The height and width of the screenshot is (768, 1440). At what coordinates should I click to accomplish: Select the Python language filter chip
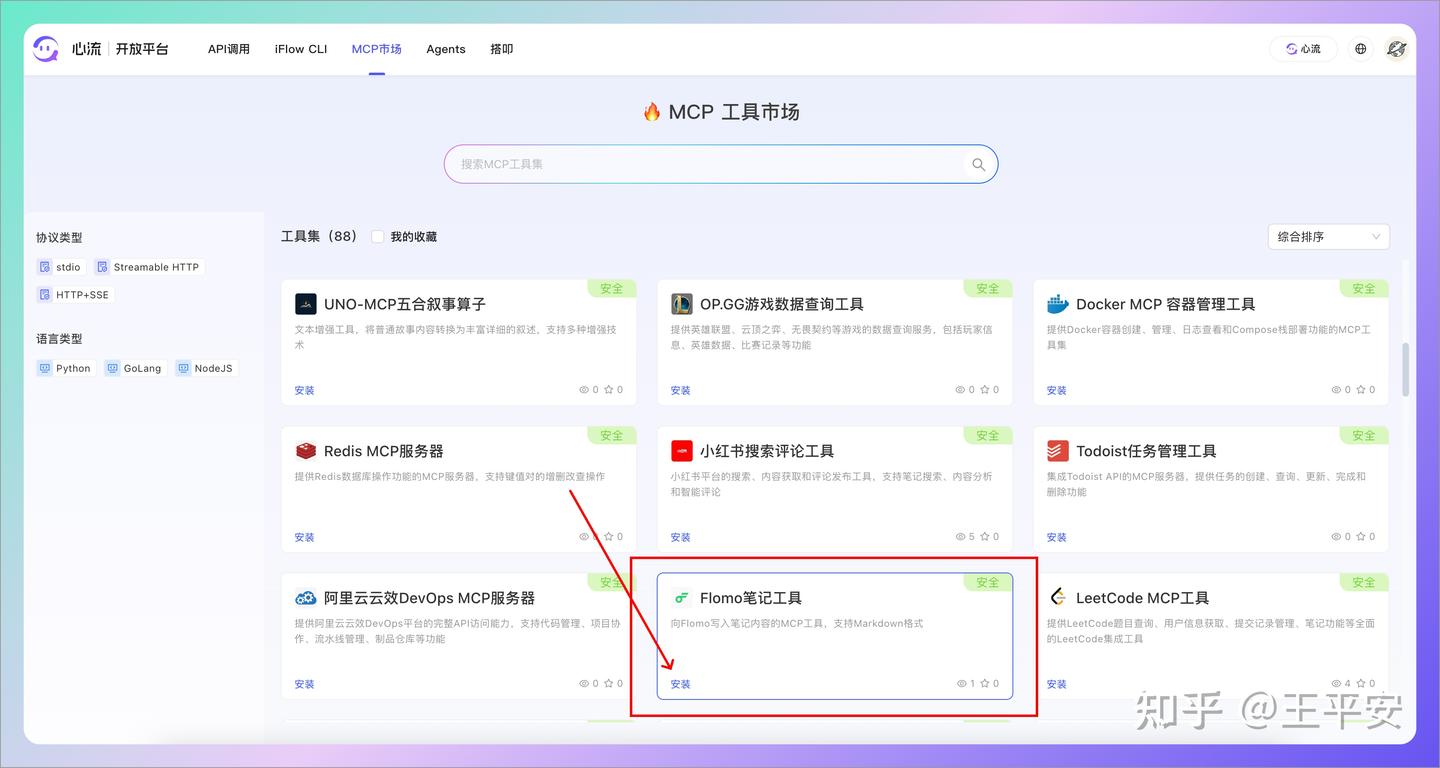64,367
